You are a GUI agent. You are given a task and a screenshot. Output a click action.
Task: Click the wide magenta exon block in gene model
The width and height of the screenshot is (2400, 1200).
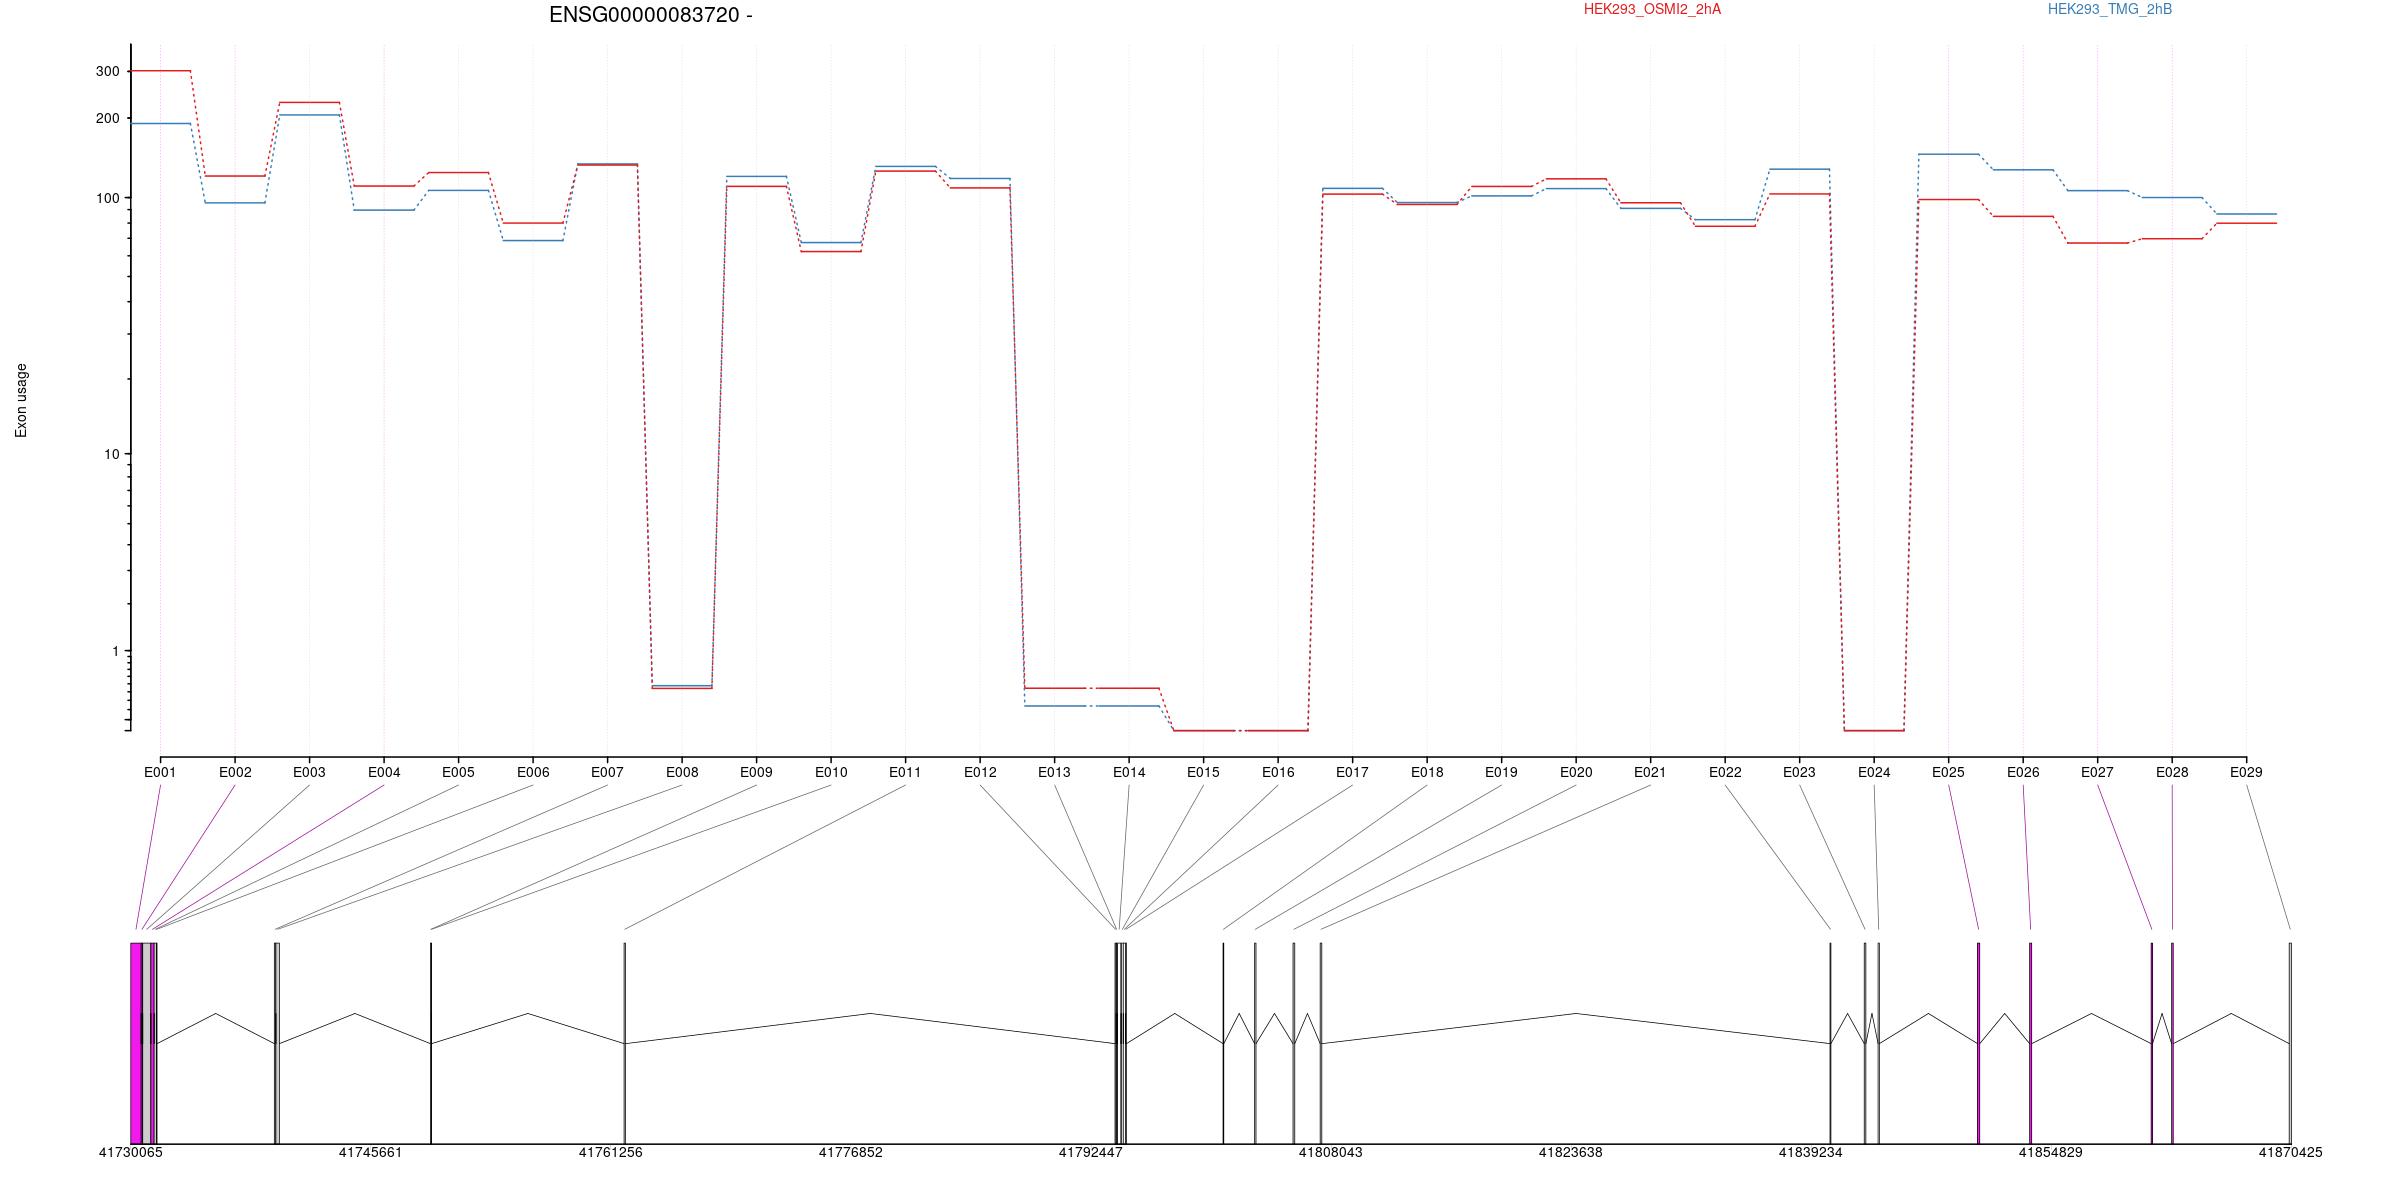coord(136,1043)
